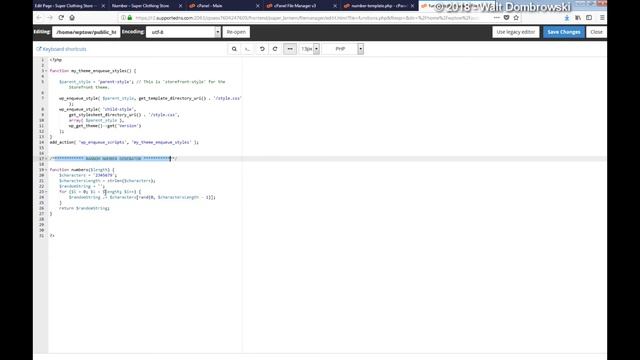Viewport: 640px width, 360px height.
Task: Click the wp_get_theme()->get('Version') line
Action: (105, 126)
